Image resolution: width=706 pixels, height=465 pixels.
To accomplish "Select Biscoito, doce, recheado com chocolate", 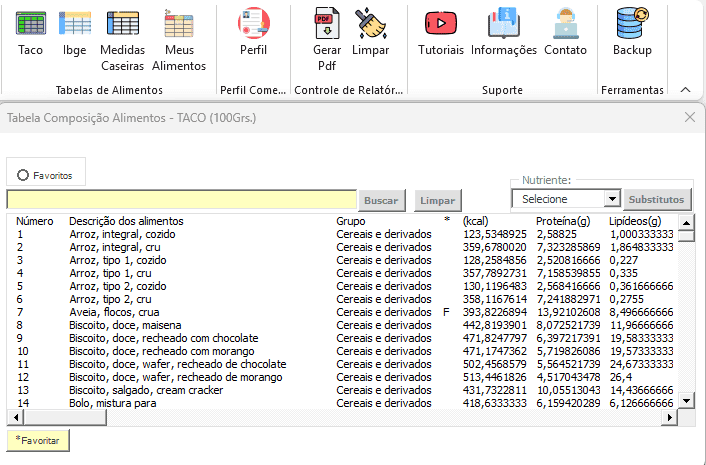I will click(342, 338).
